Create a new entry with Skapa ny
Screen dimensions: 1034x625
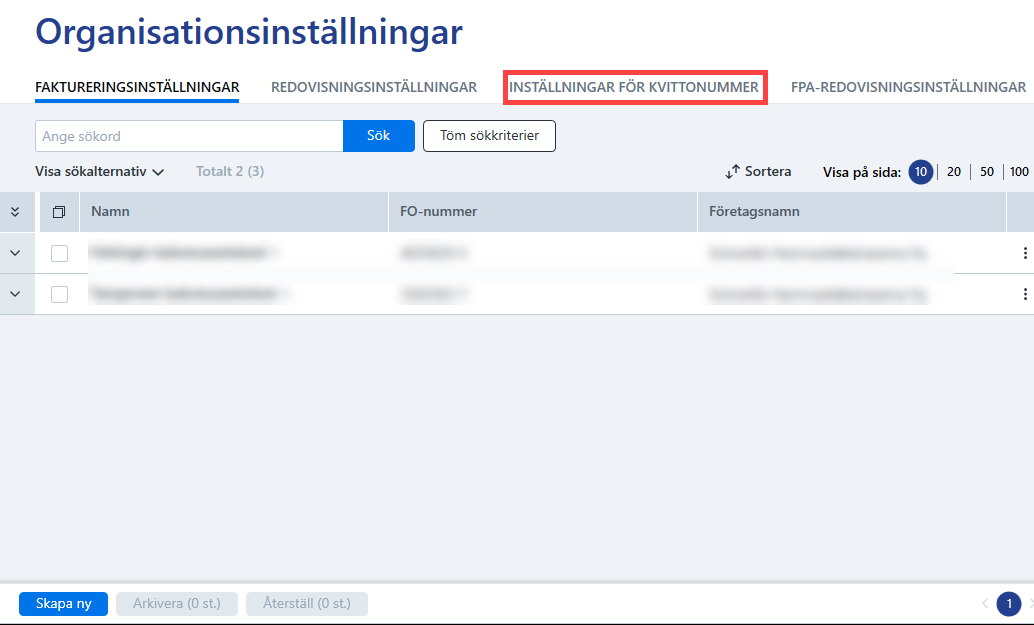click(63, 603)
